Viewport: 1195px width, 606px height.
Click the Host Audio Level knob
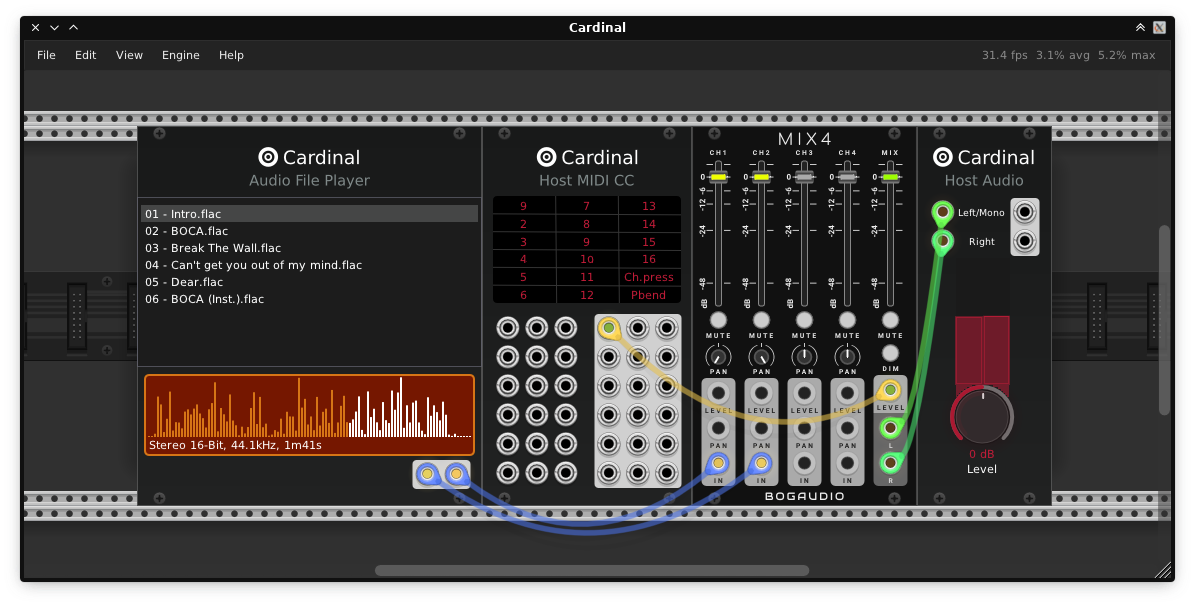[x=982, y=415]
